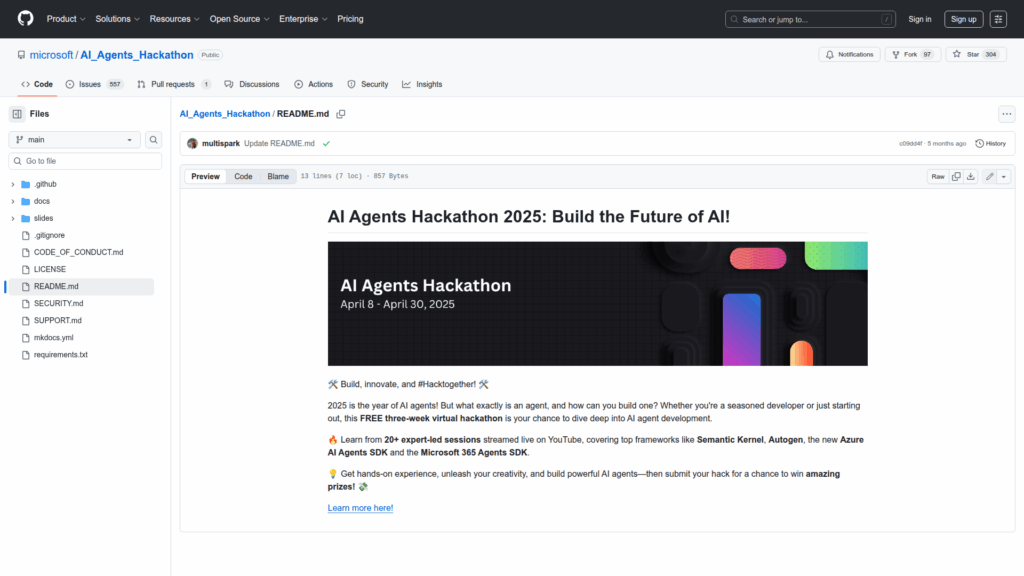The image size is (1024, 576).
Task: Click the search magnifier in Files panel
Action: coord(153,140)
